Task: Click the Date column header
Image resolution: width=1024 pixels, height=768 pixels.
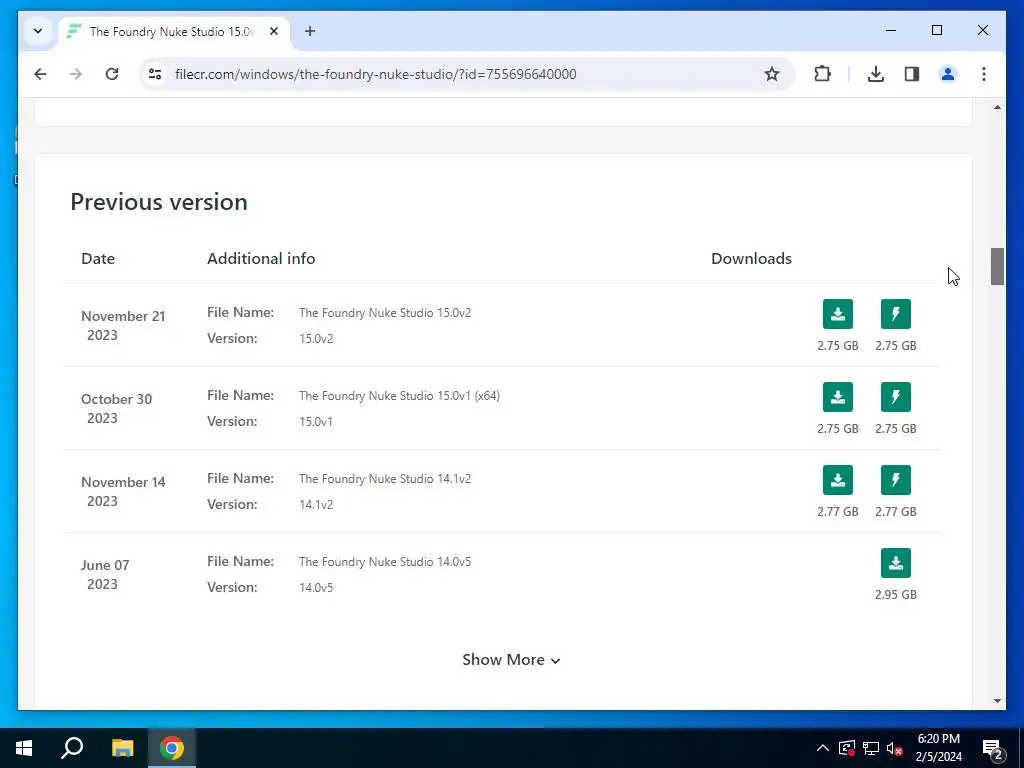Action: [x=98, y=259]
